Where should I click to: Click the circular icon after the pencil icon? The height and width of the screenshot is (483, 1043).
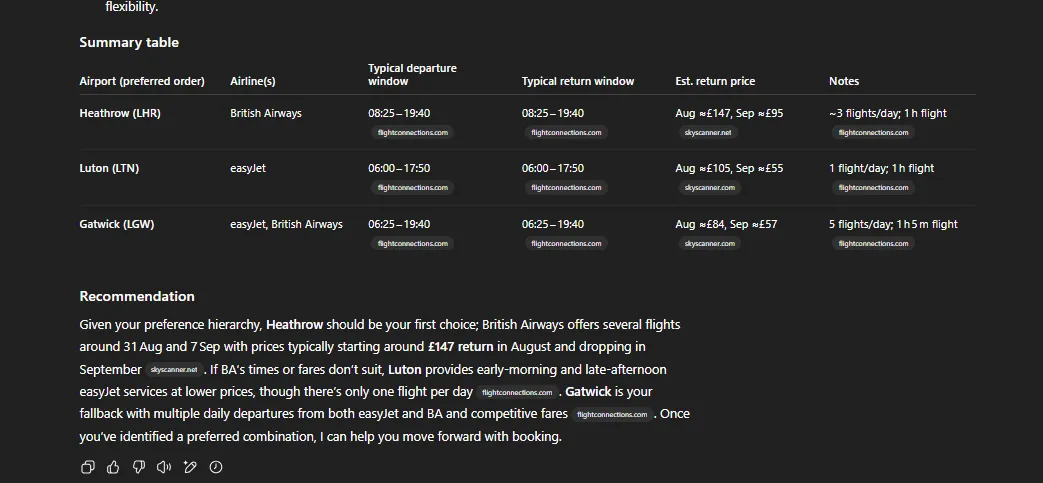216,467
